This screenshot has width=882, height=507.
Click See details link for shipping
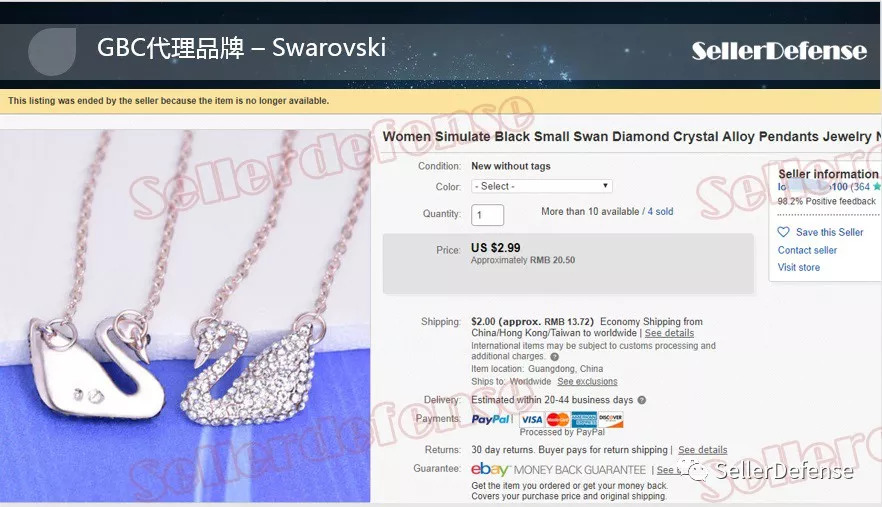pos(669,333)
